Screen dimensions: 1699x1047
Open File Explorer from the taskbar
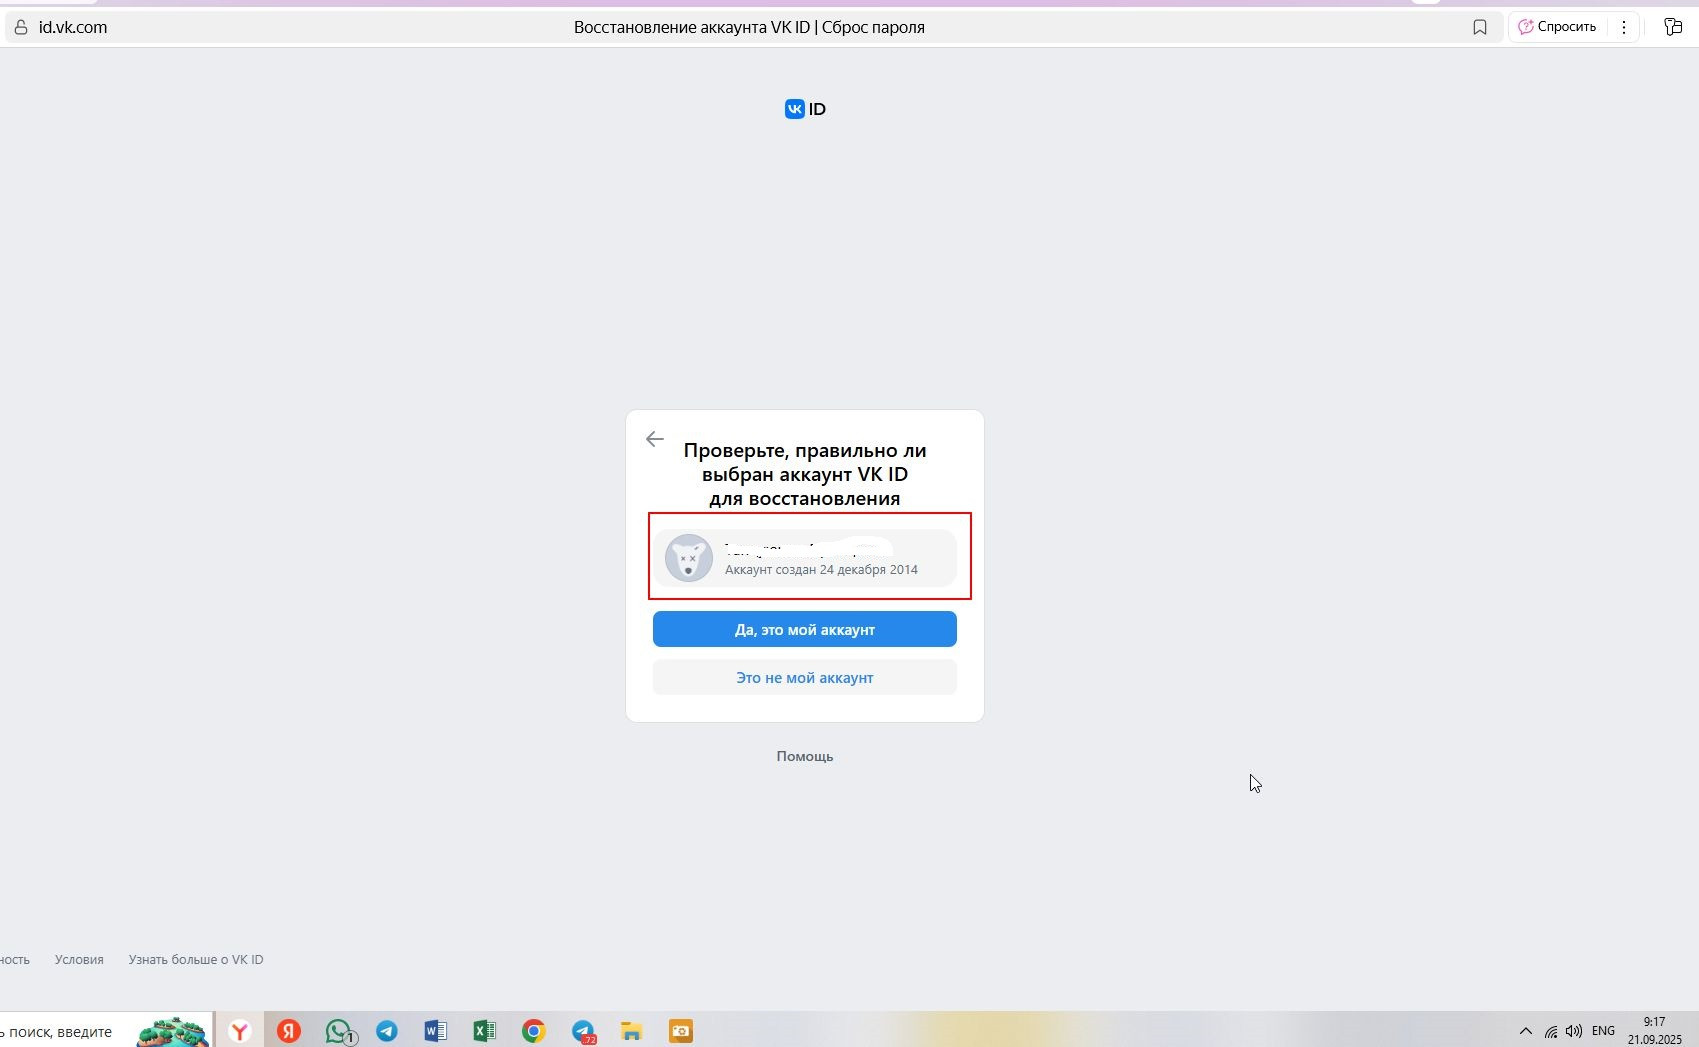(631, 1031)
